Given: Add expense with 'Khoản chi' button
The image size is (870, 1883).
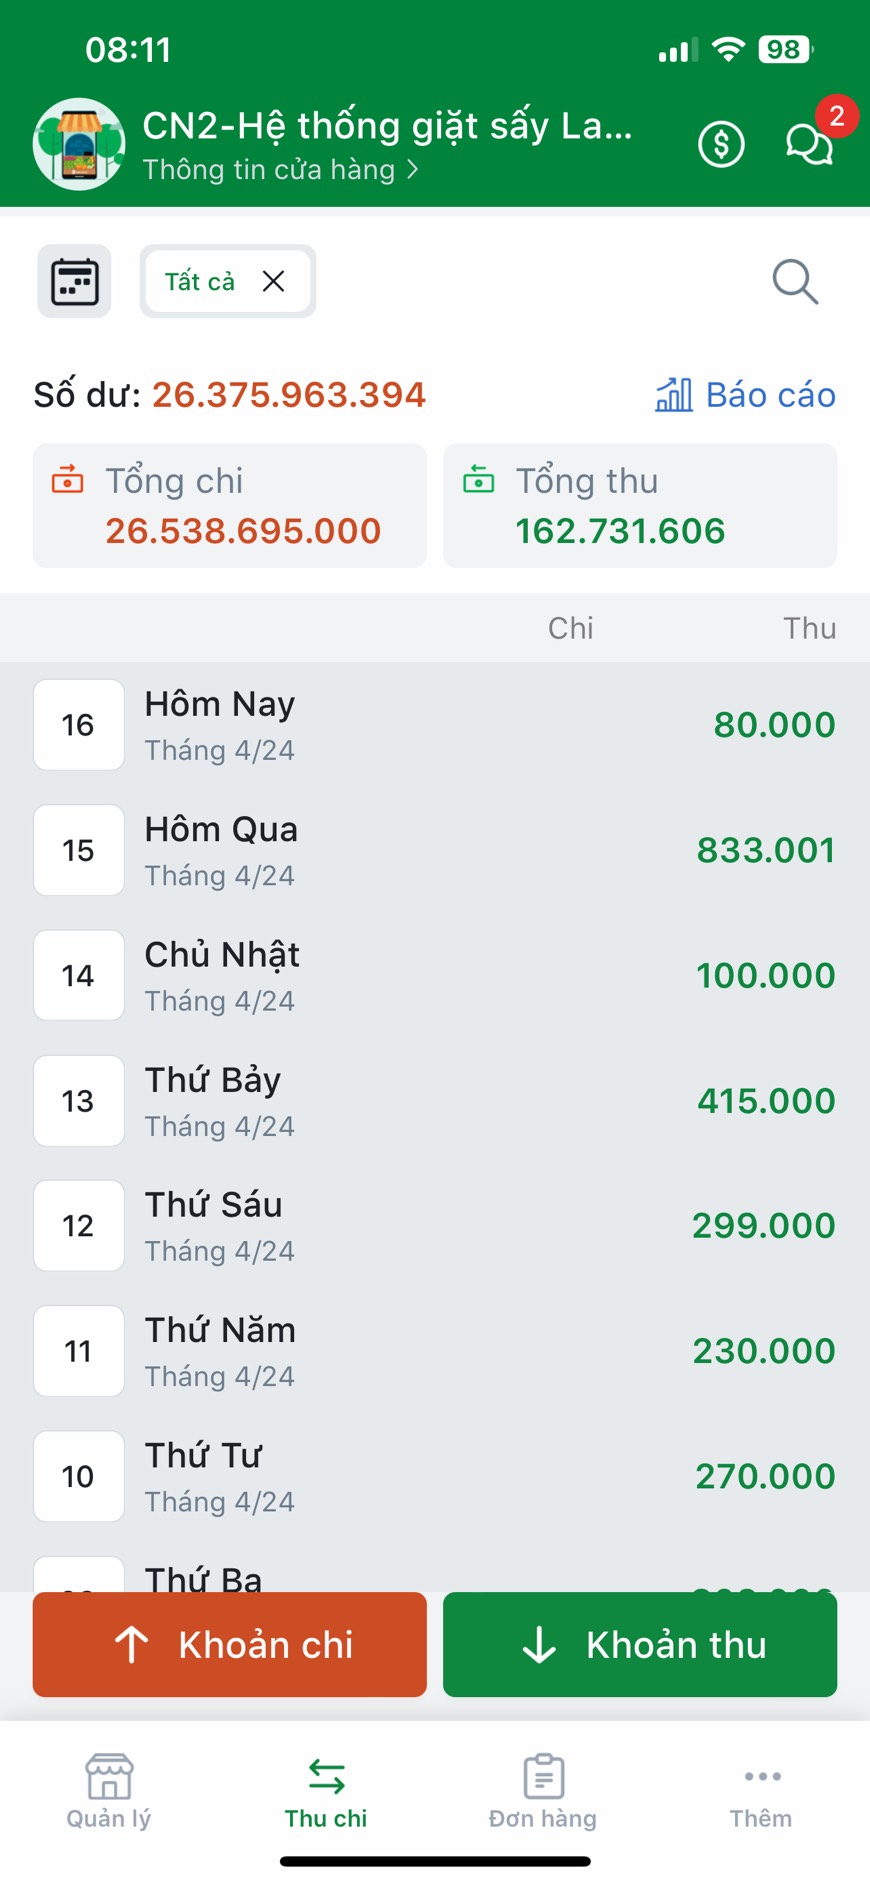Looking at the screenshot, I should (x=230, y=1645).
